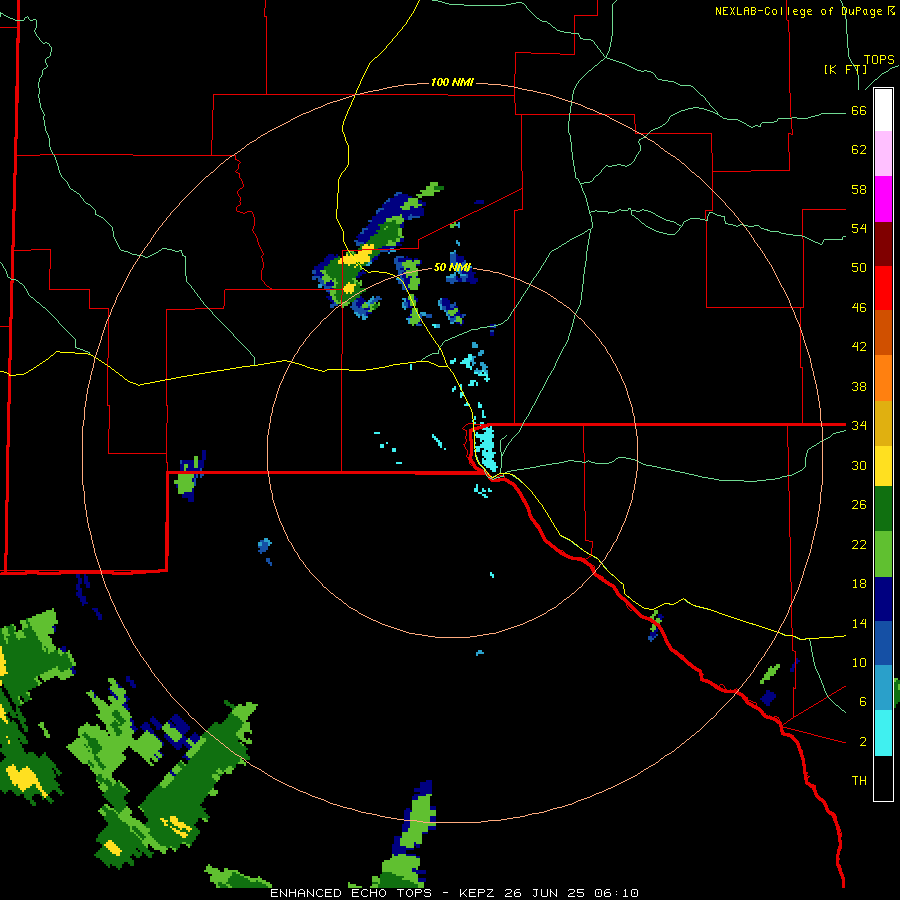The image size is (900, 900).
Task: Select the cyan segment of the color scale
Action: pos(883,733)
